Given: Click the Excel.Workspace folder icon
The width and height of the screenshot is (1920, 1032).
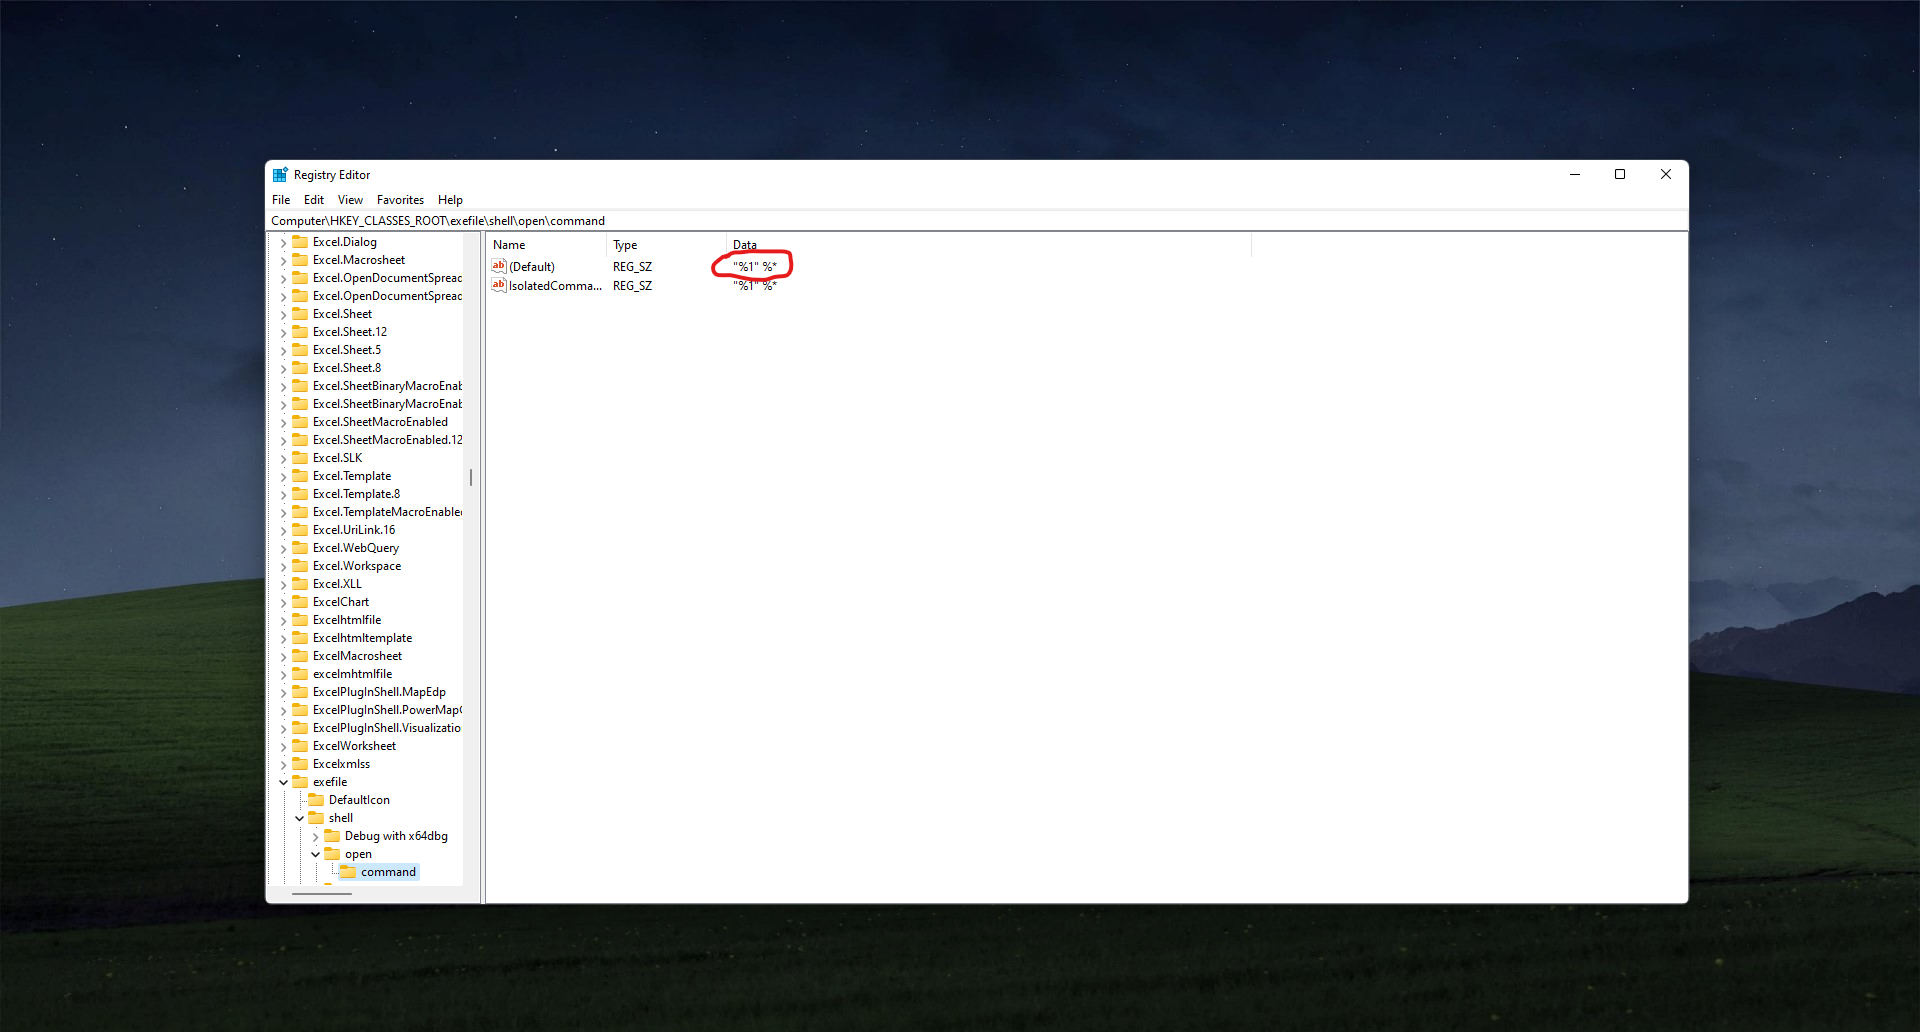Looking at the screenshot, I should pos(300,566).
